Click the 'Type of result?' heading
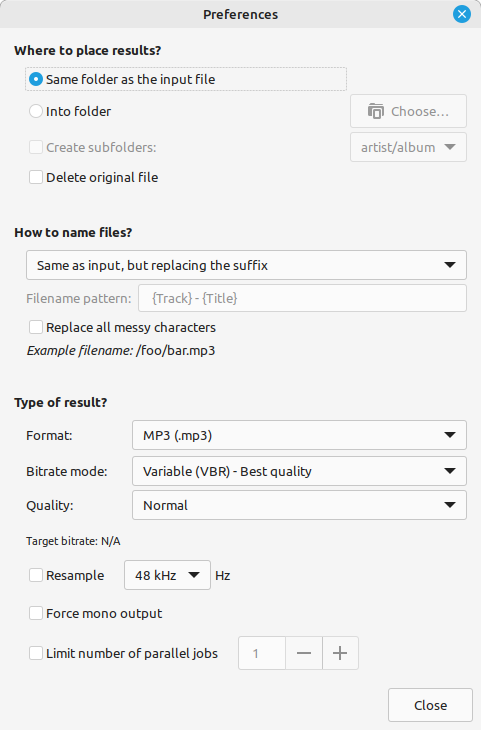Viewport: 481px width, 730px height. 61,402
